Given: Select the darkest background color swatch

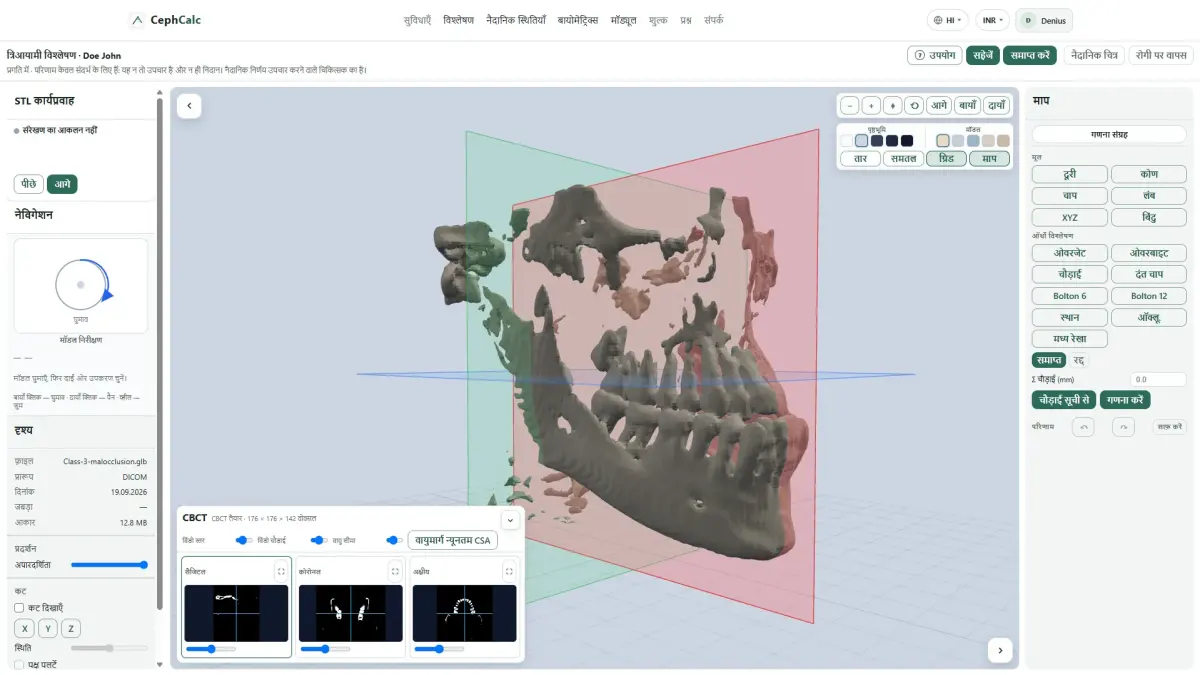Looking at the screenshot, I should click(907, 141).
